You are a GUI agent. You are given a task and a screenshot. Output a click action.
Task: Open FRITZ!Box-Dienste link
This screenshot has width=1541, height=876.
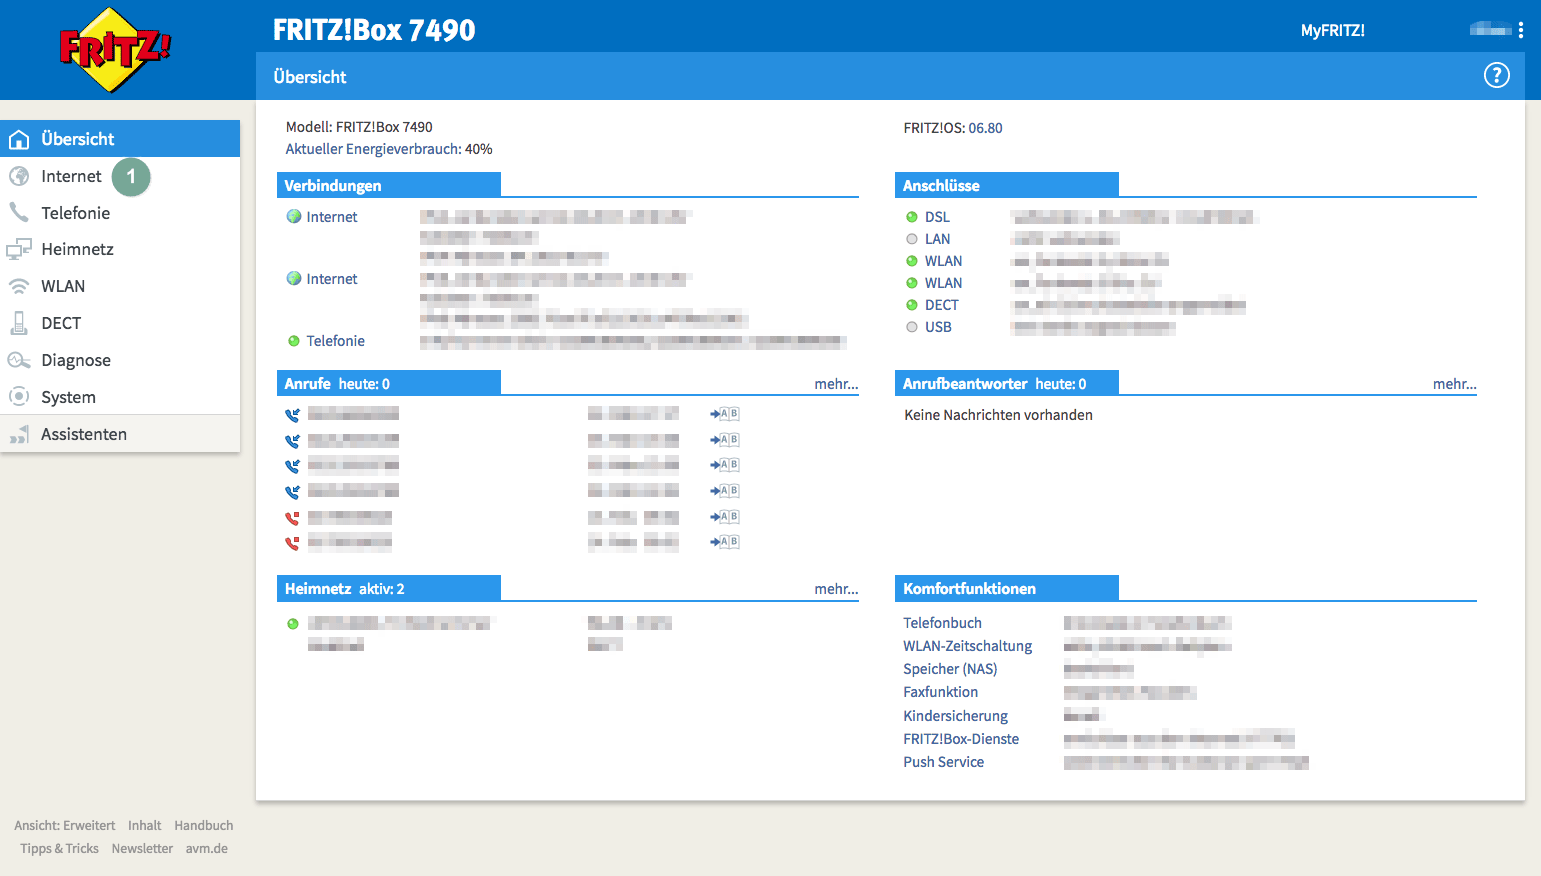point(961,739)
